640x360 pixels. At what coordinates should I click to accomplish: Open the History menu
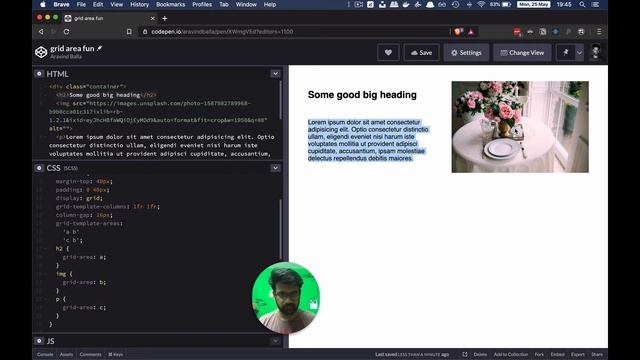(140, 4)
